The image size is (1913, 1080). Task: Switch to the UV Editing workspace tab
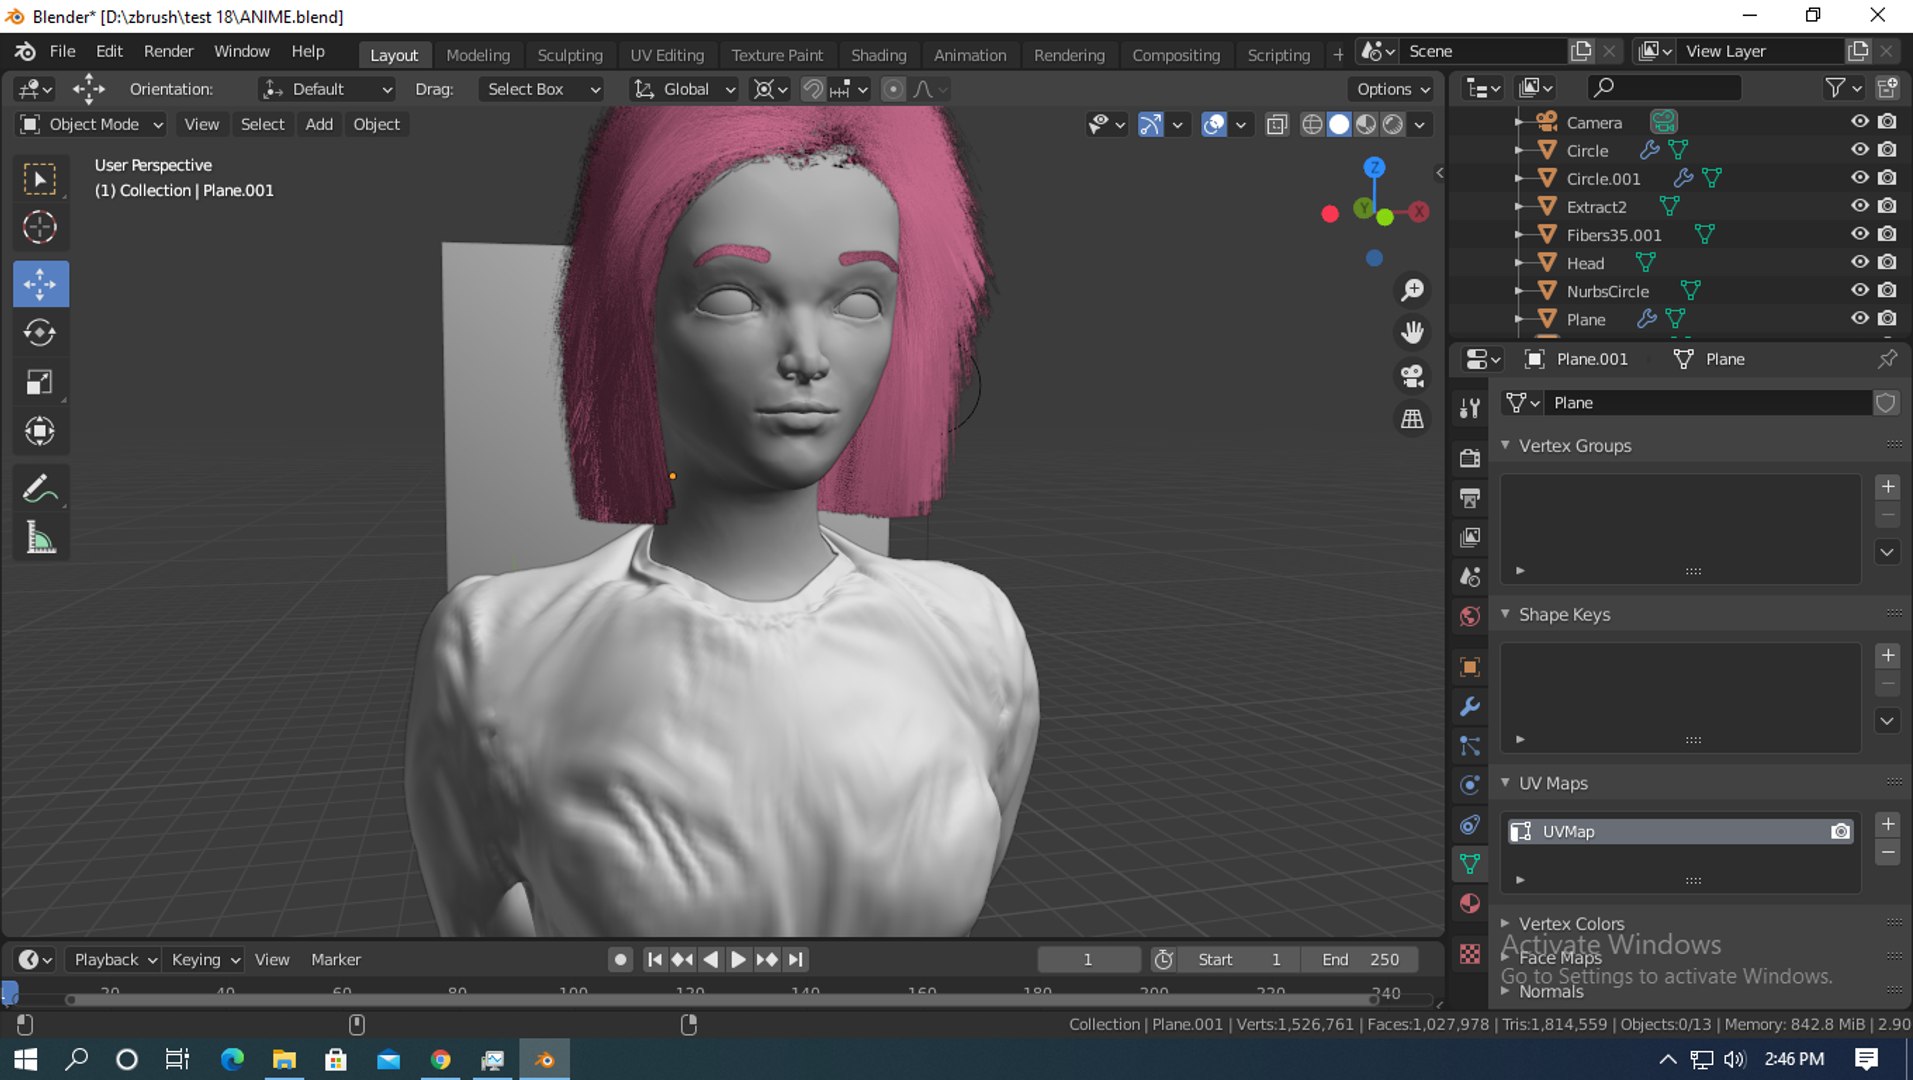pyautogui.click(x=667, y=55)
